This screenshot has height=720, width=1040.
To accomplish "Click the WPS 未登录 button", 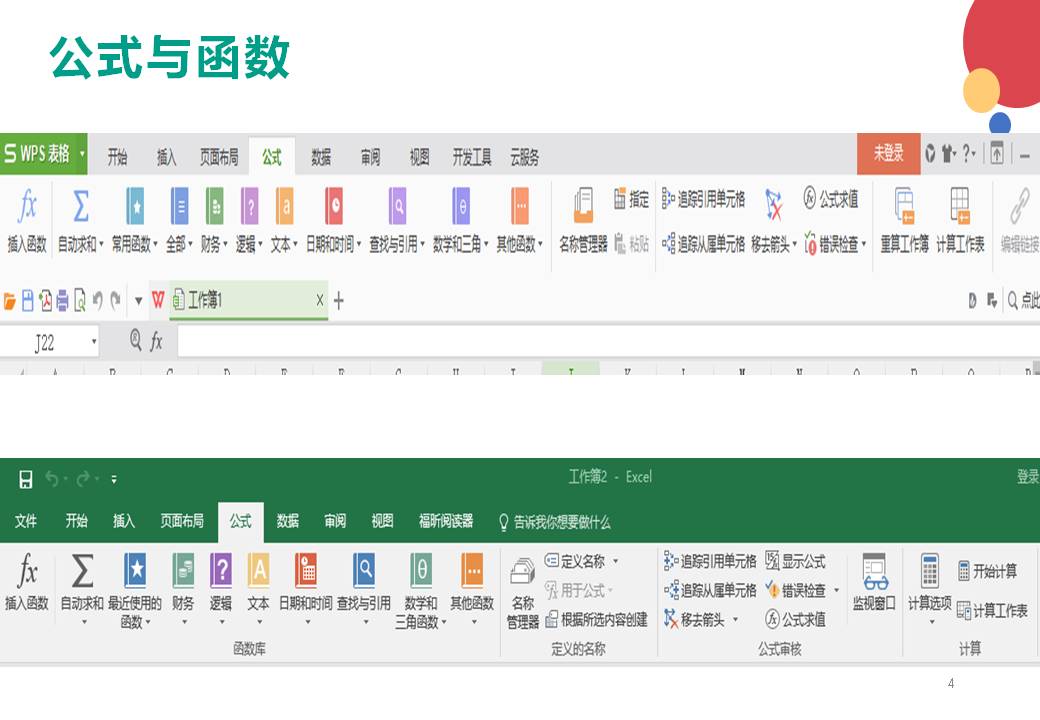I will tap(888, 153).
